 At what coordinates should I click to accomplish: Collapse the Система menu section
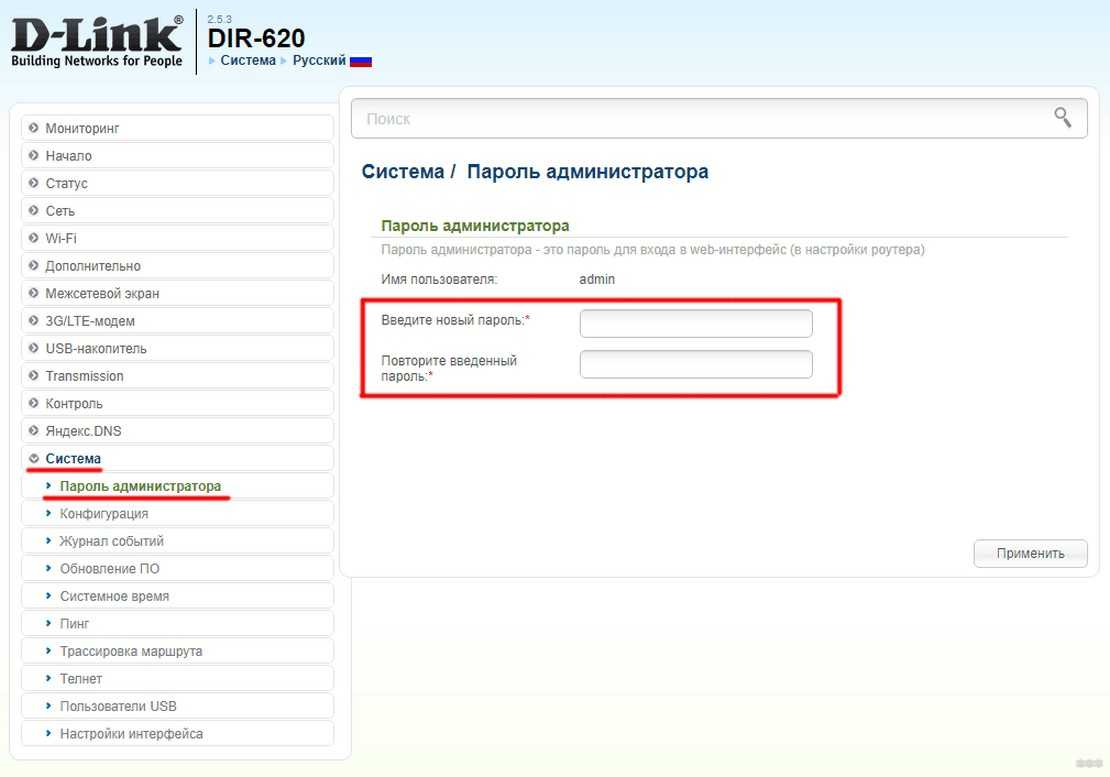point(73,459)
